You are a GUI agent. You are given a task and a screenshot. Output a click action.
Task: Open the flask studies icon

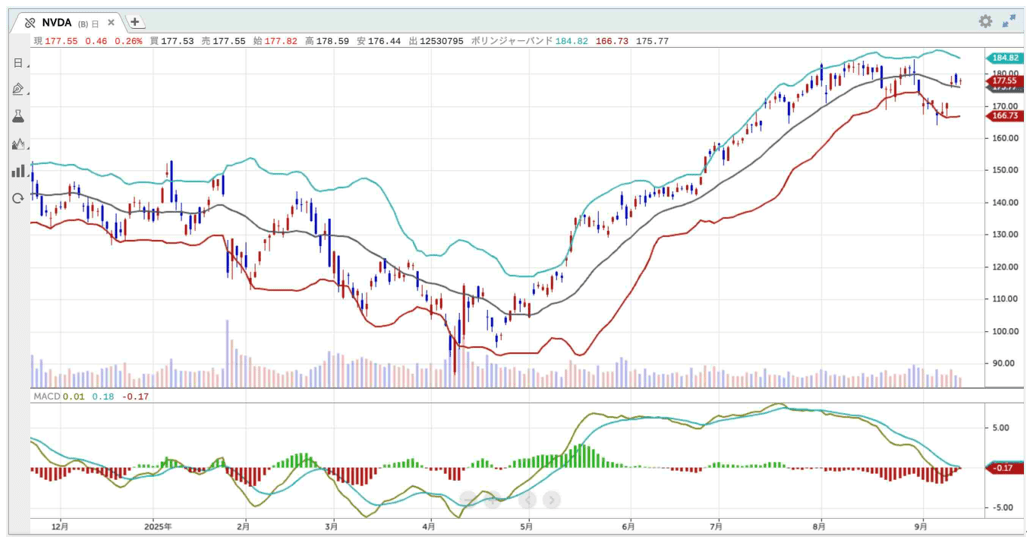(x=18, y=117)
